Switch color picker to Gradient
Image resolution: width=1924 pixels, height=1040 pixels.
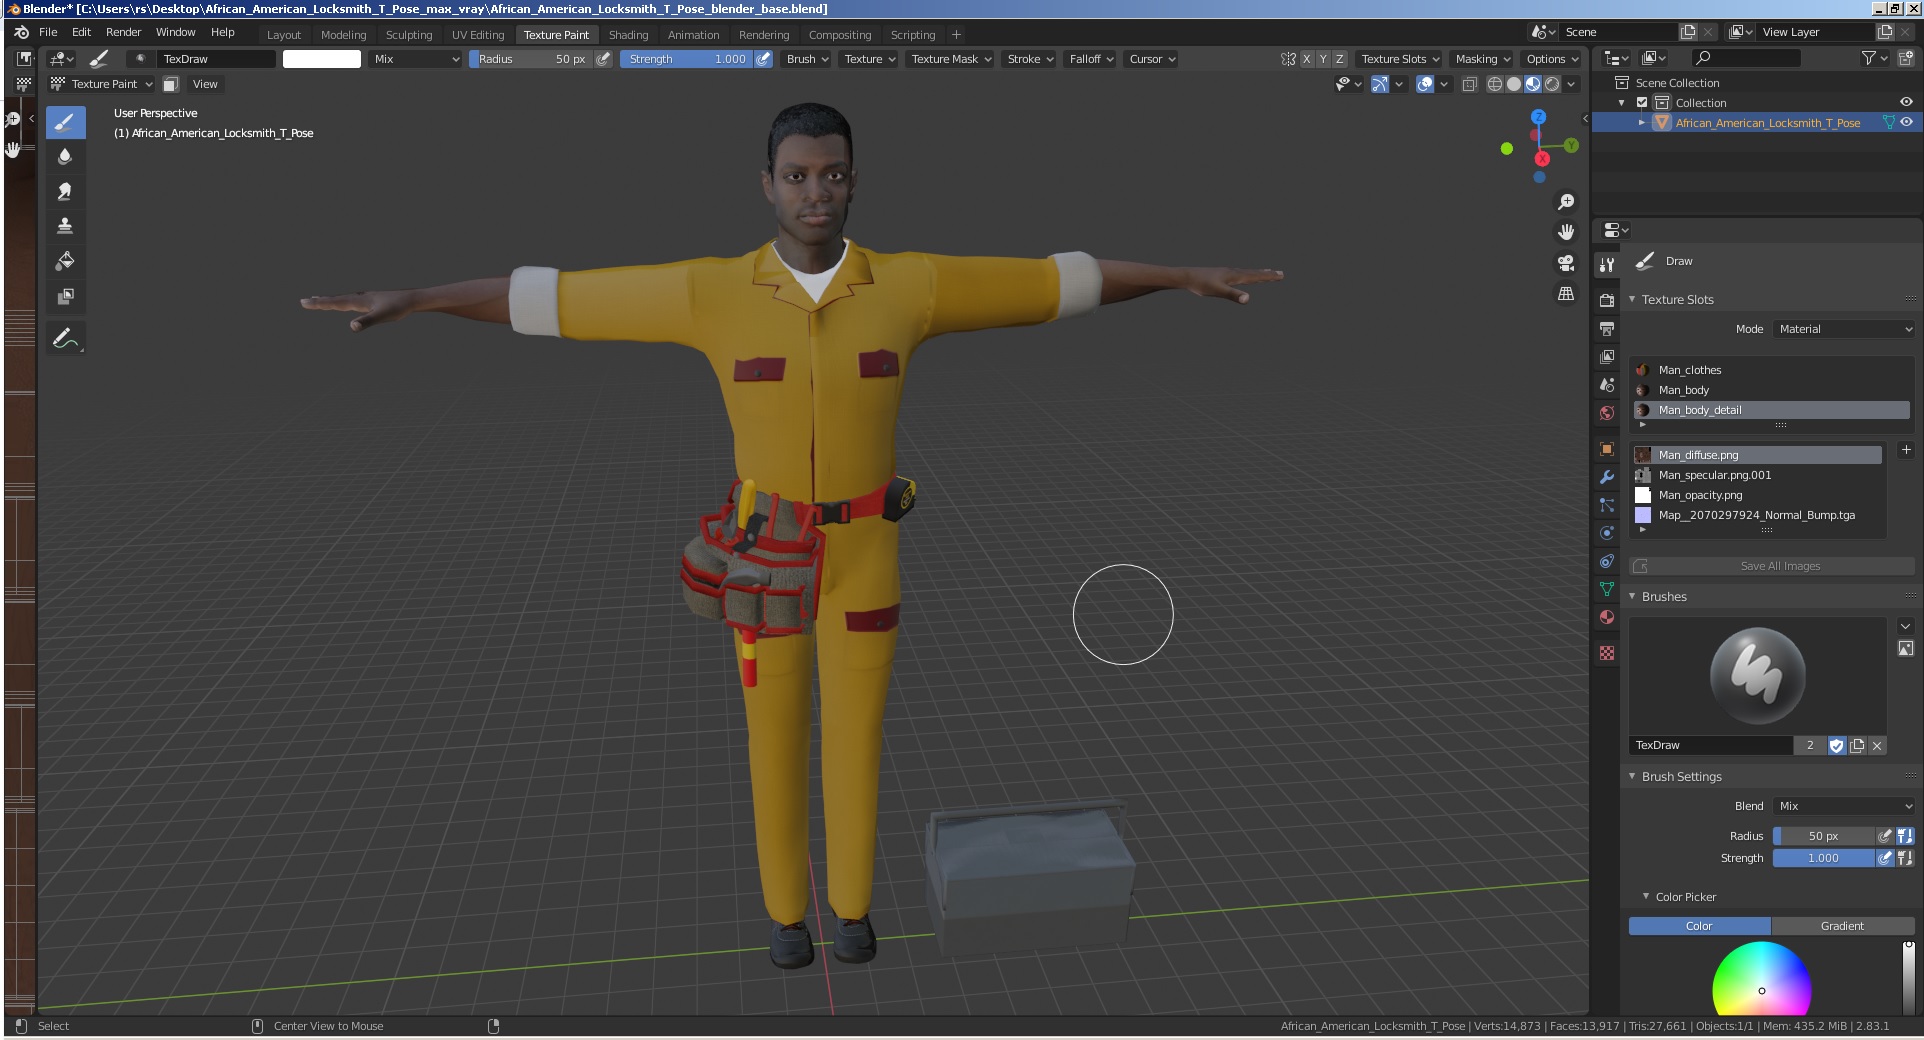coord(1842,926)
